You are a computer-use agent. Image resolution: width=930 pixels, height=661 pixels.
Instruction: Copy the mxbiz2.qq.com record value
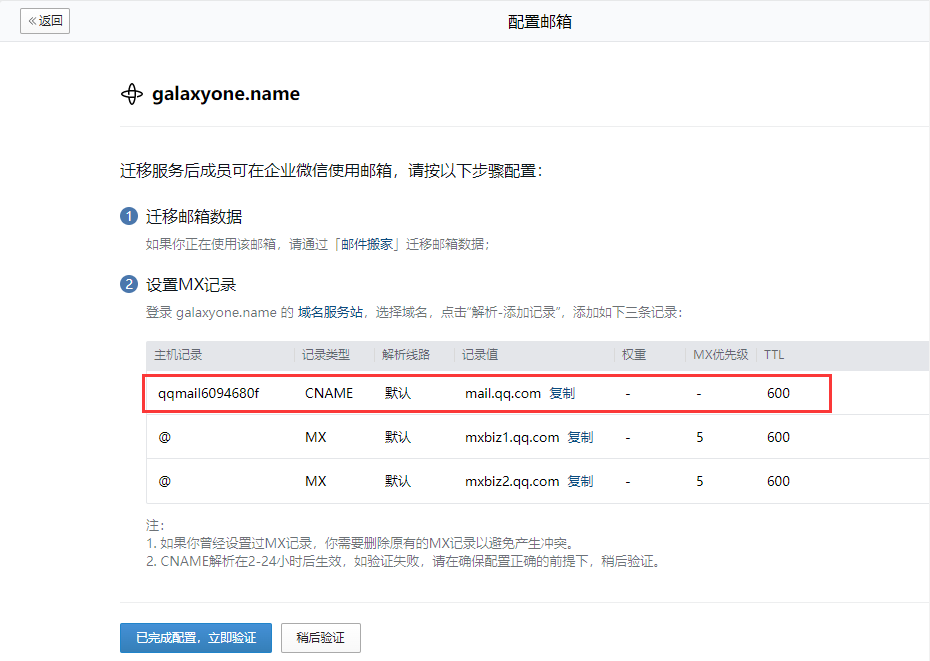[580, 481]
